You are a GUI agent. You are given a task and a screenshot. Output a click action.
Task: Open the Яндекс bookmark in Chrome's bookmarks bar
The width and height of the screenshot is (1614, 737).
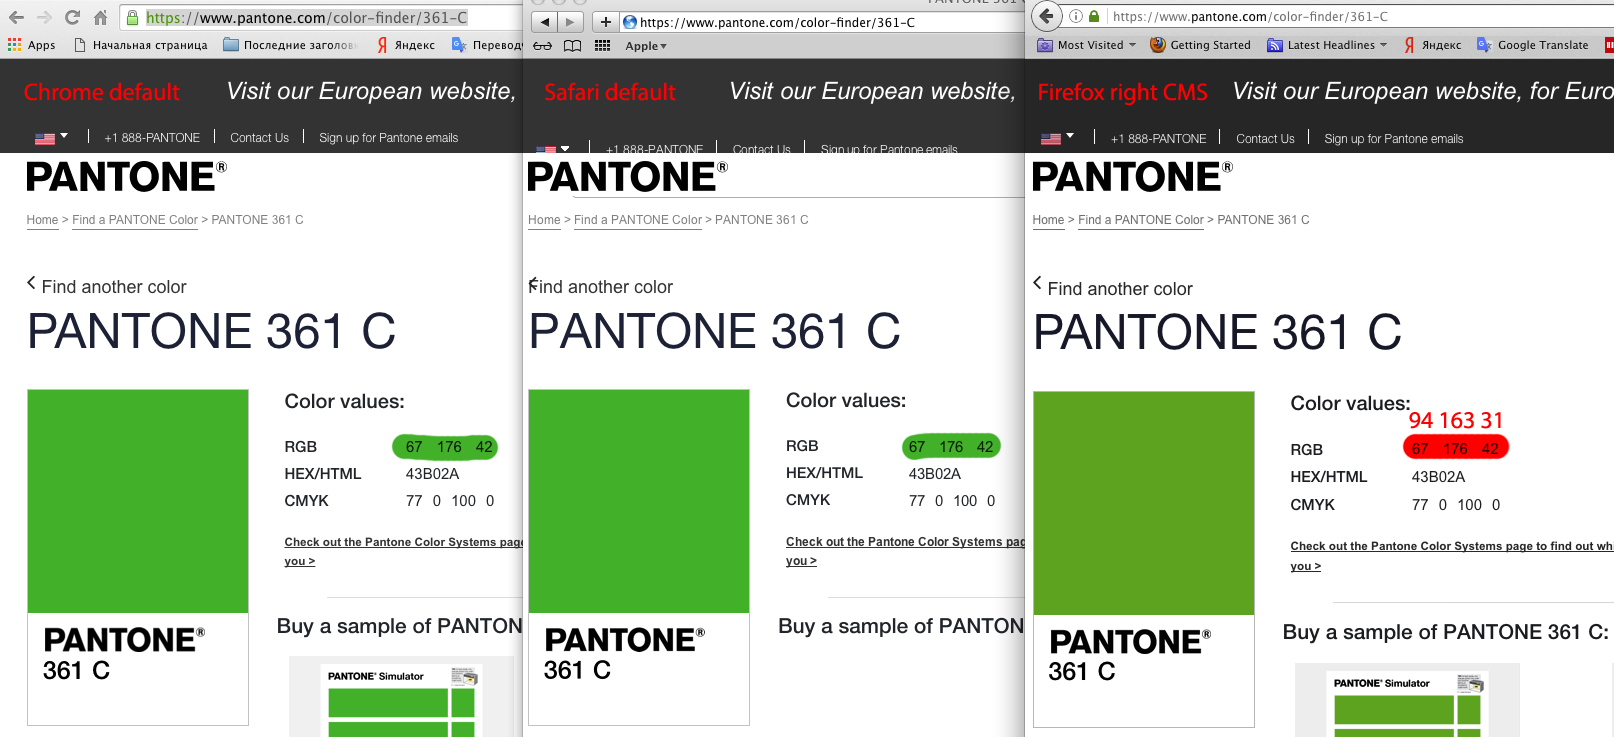coord(406,45)
